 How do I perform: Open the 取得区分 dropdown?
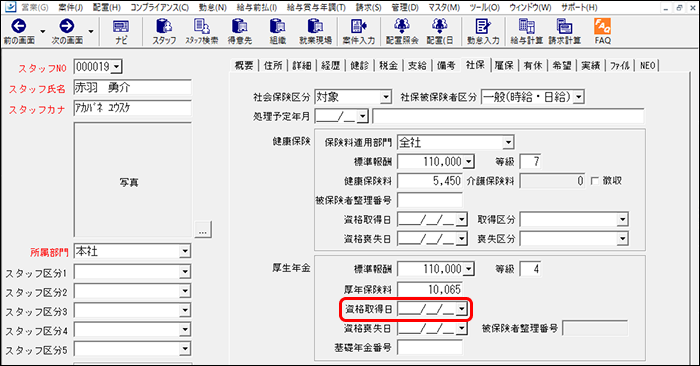point(622,220)
